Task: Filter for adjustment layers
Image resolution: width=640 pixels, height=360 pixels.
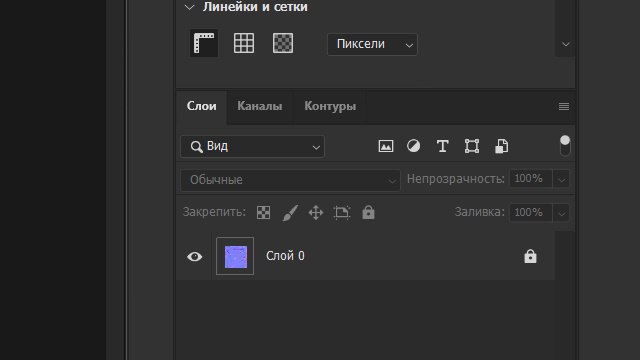Action: point(413,146)
